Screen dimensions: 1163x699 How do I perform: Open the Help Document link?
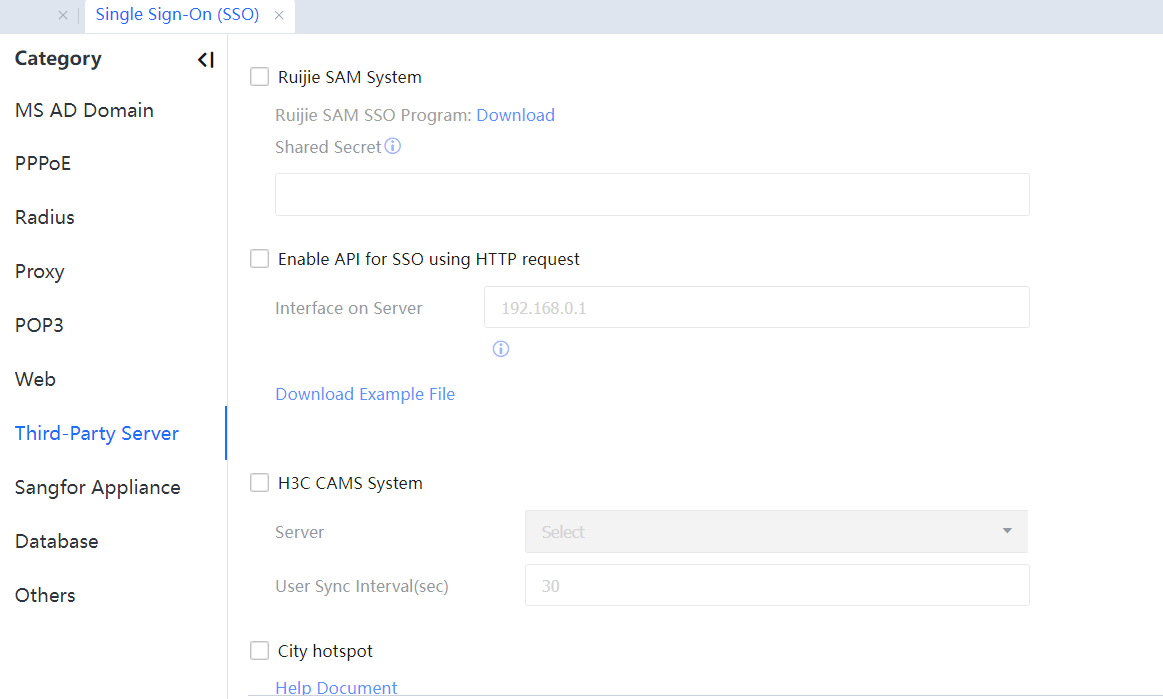click(336, 688)
